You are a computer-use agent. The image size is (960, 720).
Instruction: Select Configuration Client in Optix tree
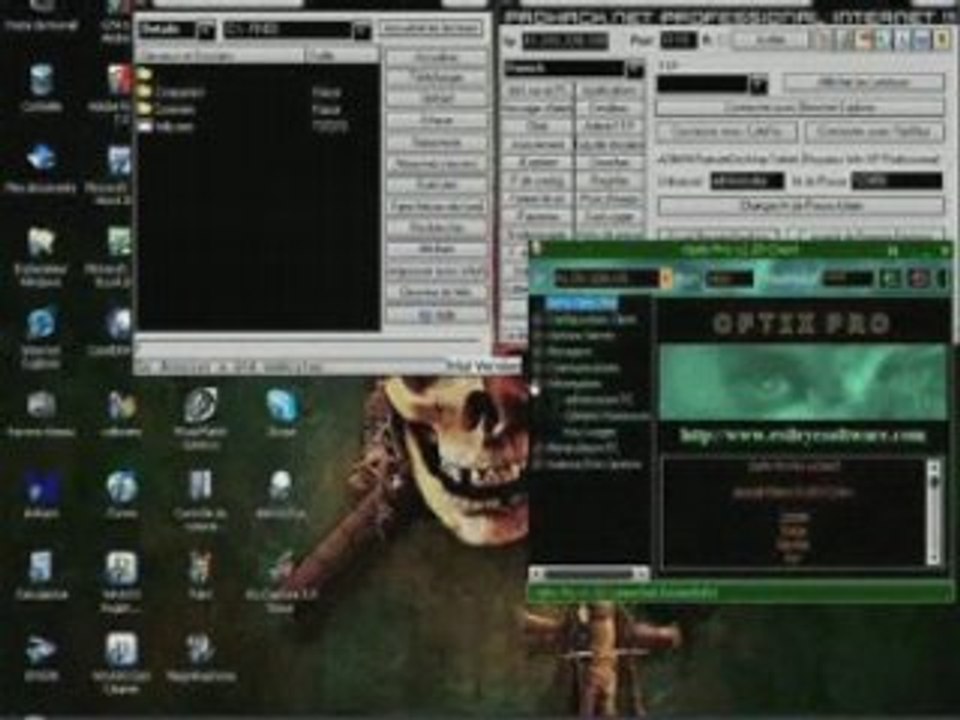[x=591, y=320]
